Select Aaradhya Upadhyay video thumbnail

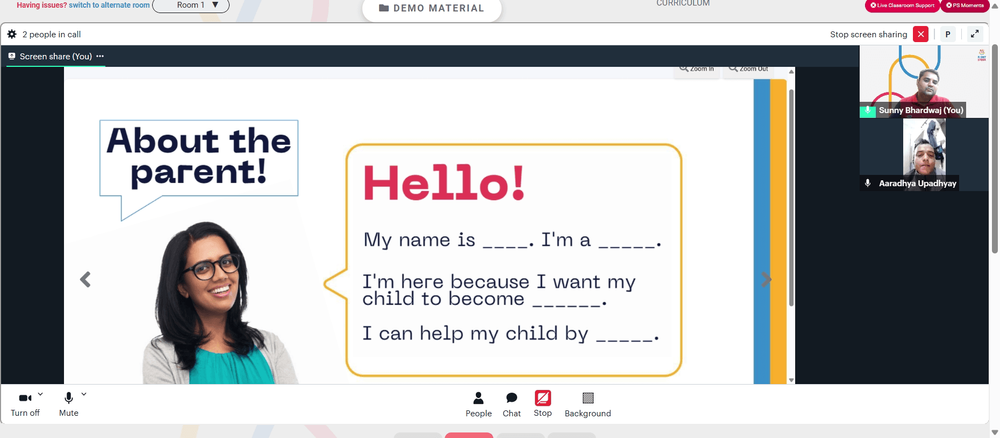click(923, 155)
